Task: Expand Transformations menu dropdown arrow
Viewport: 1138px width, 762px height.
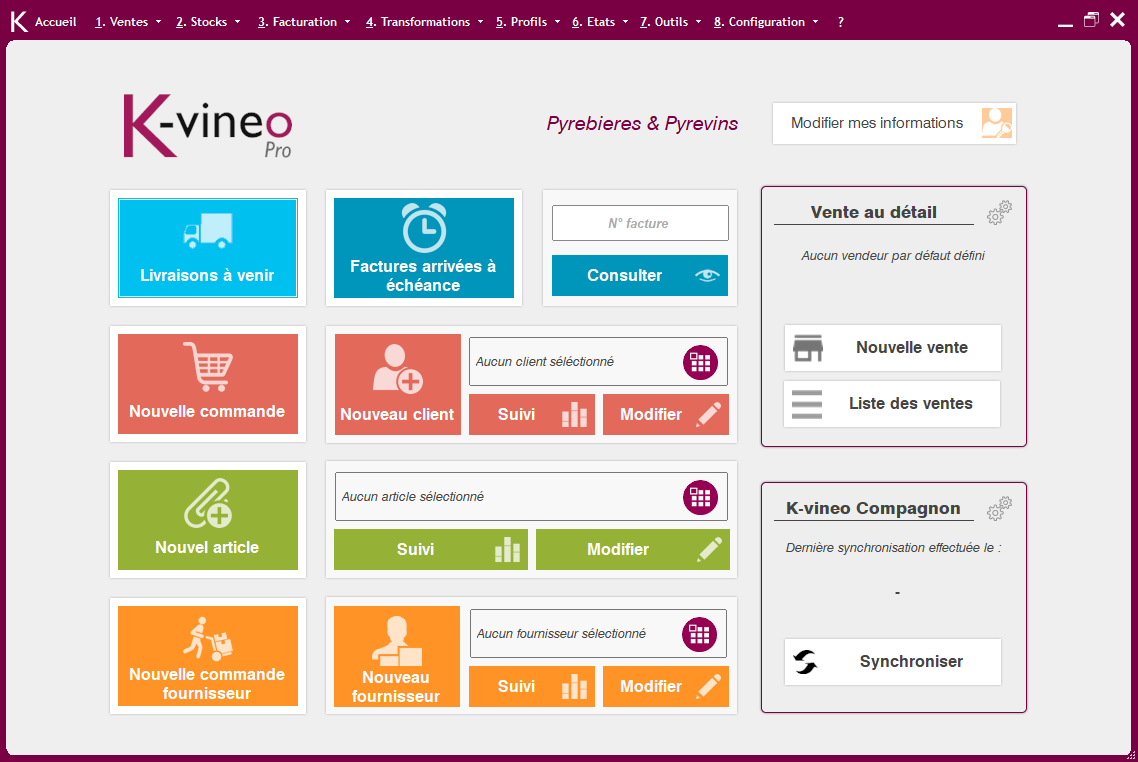Action: point(480,22)
